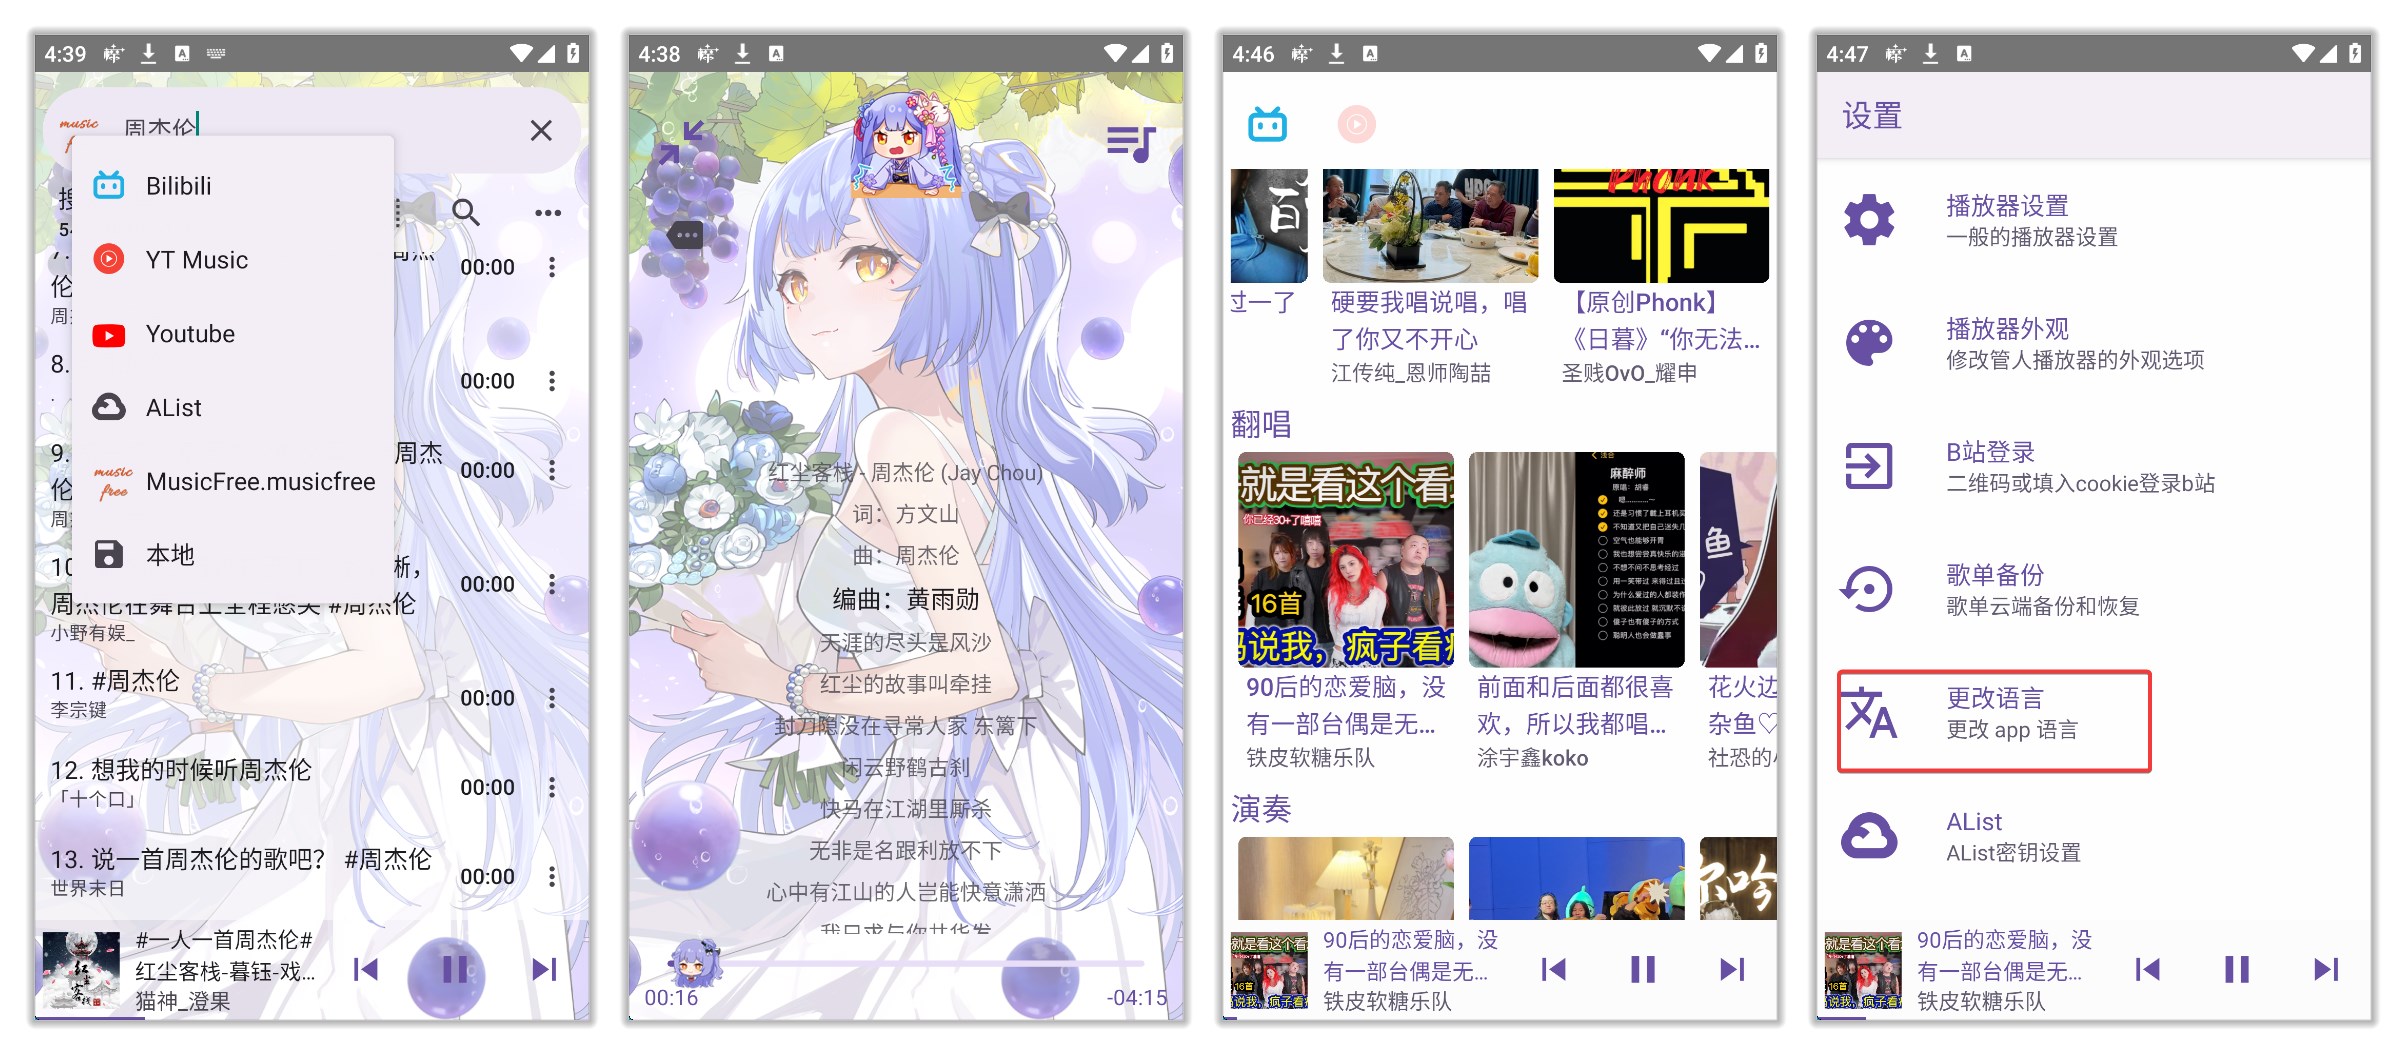Previous track in settings screen miniplayer
Screen dimensions: 2406x1055
click(2147, 969)
